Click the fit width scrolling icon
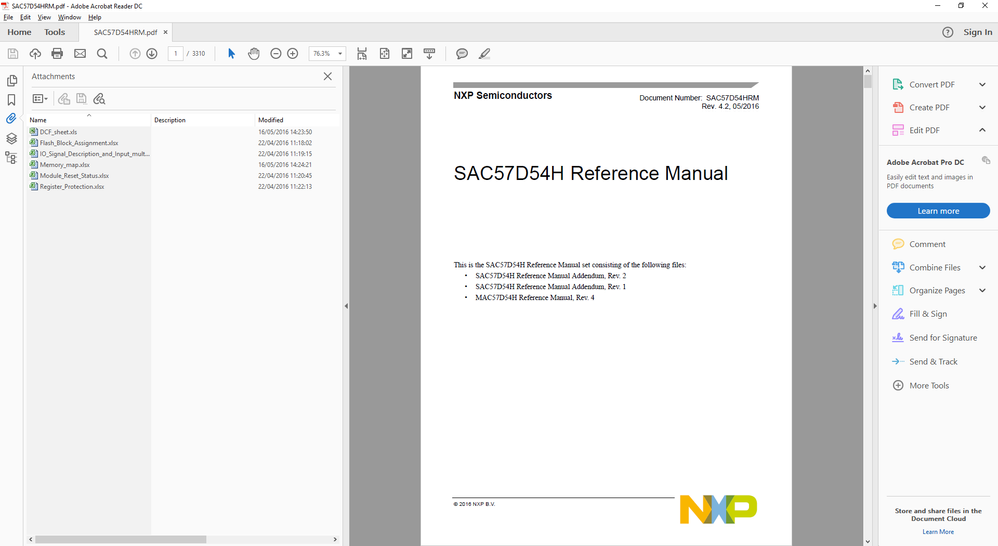Viewport: 998px width, 546px height. (x=362, y=54)
